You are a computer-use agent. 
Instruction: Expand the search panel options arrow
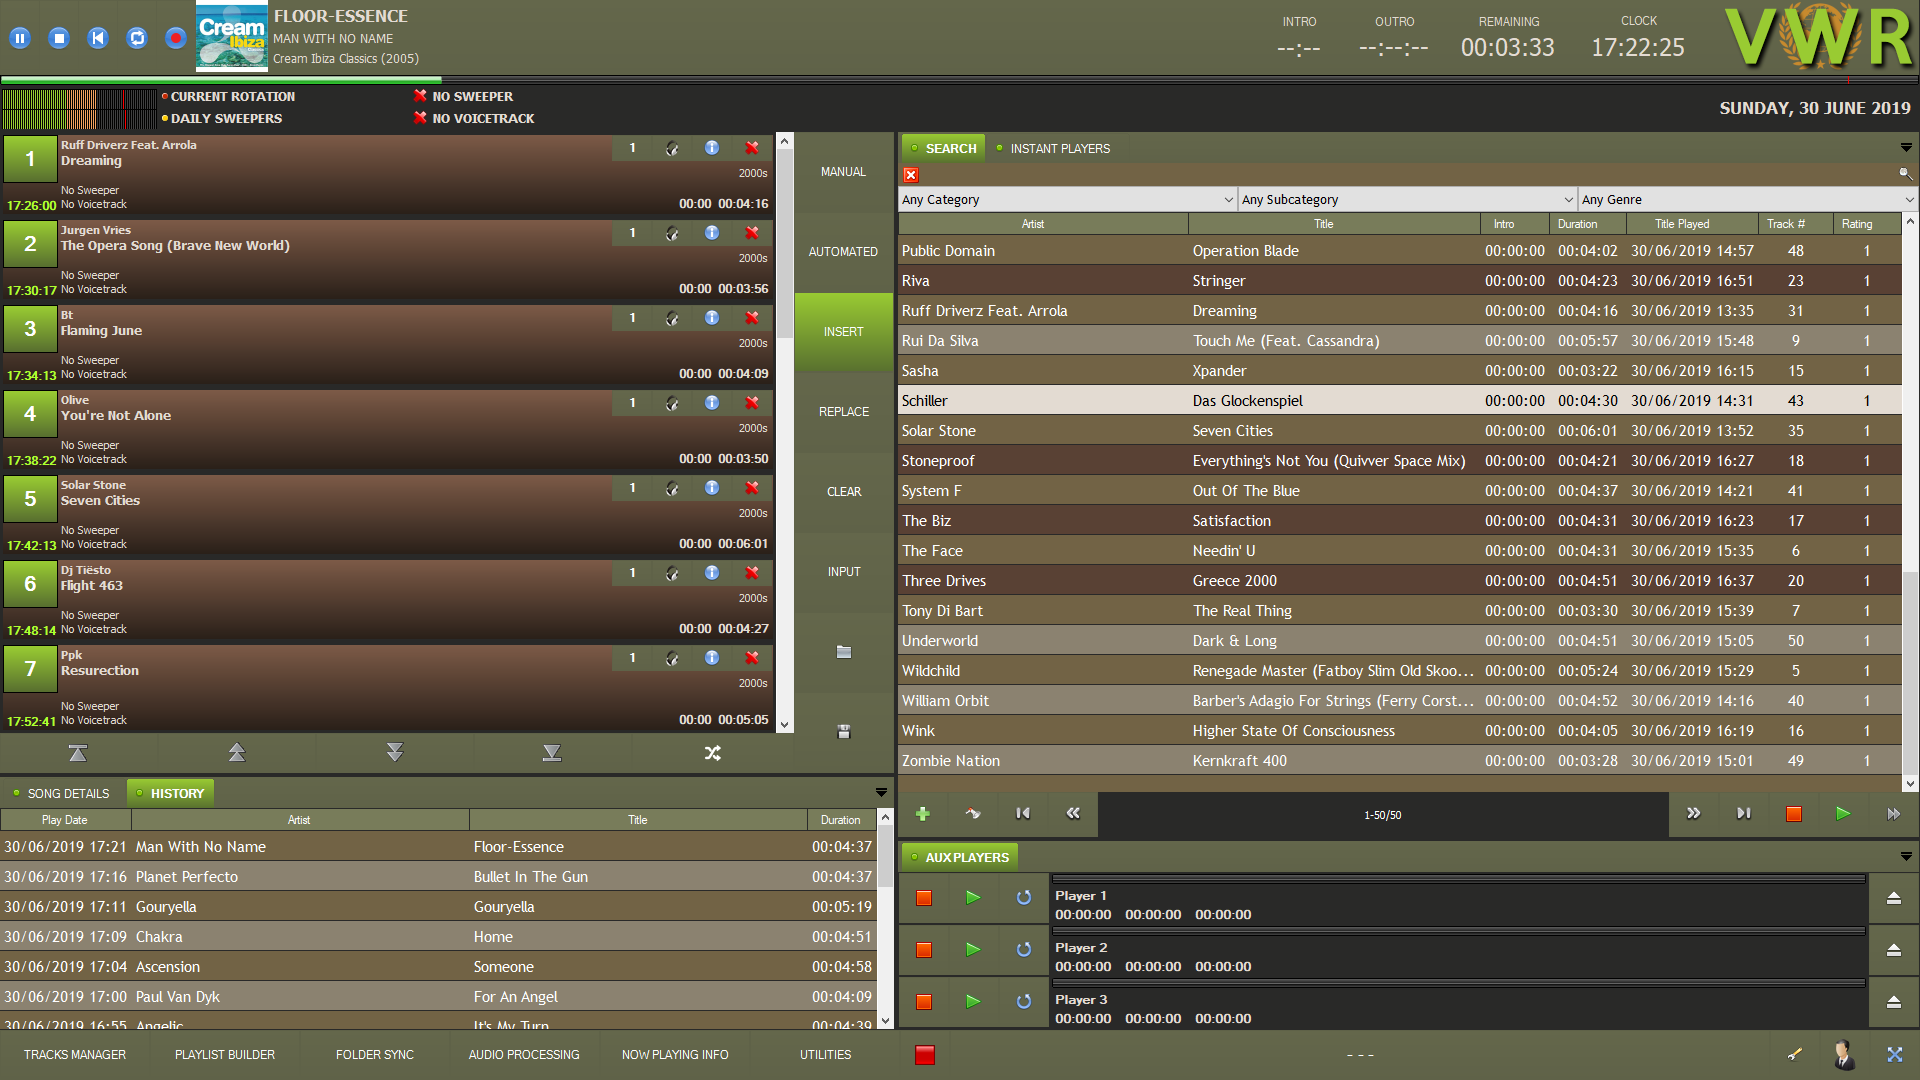[x=1906, y=148]
